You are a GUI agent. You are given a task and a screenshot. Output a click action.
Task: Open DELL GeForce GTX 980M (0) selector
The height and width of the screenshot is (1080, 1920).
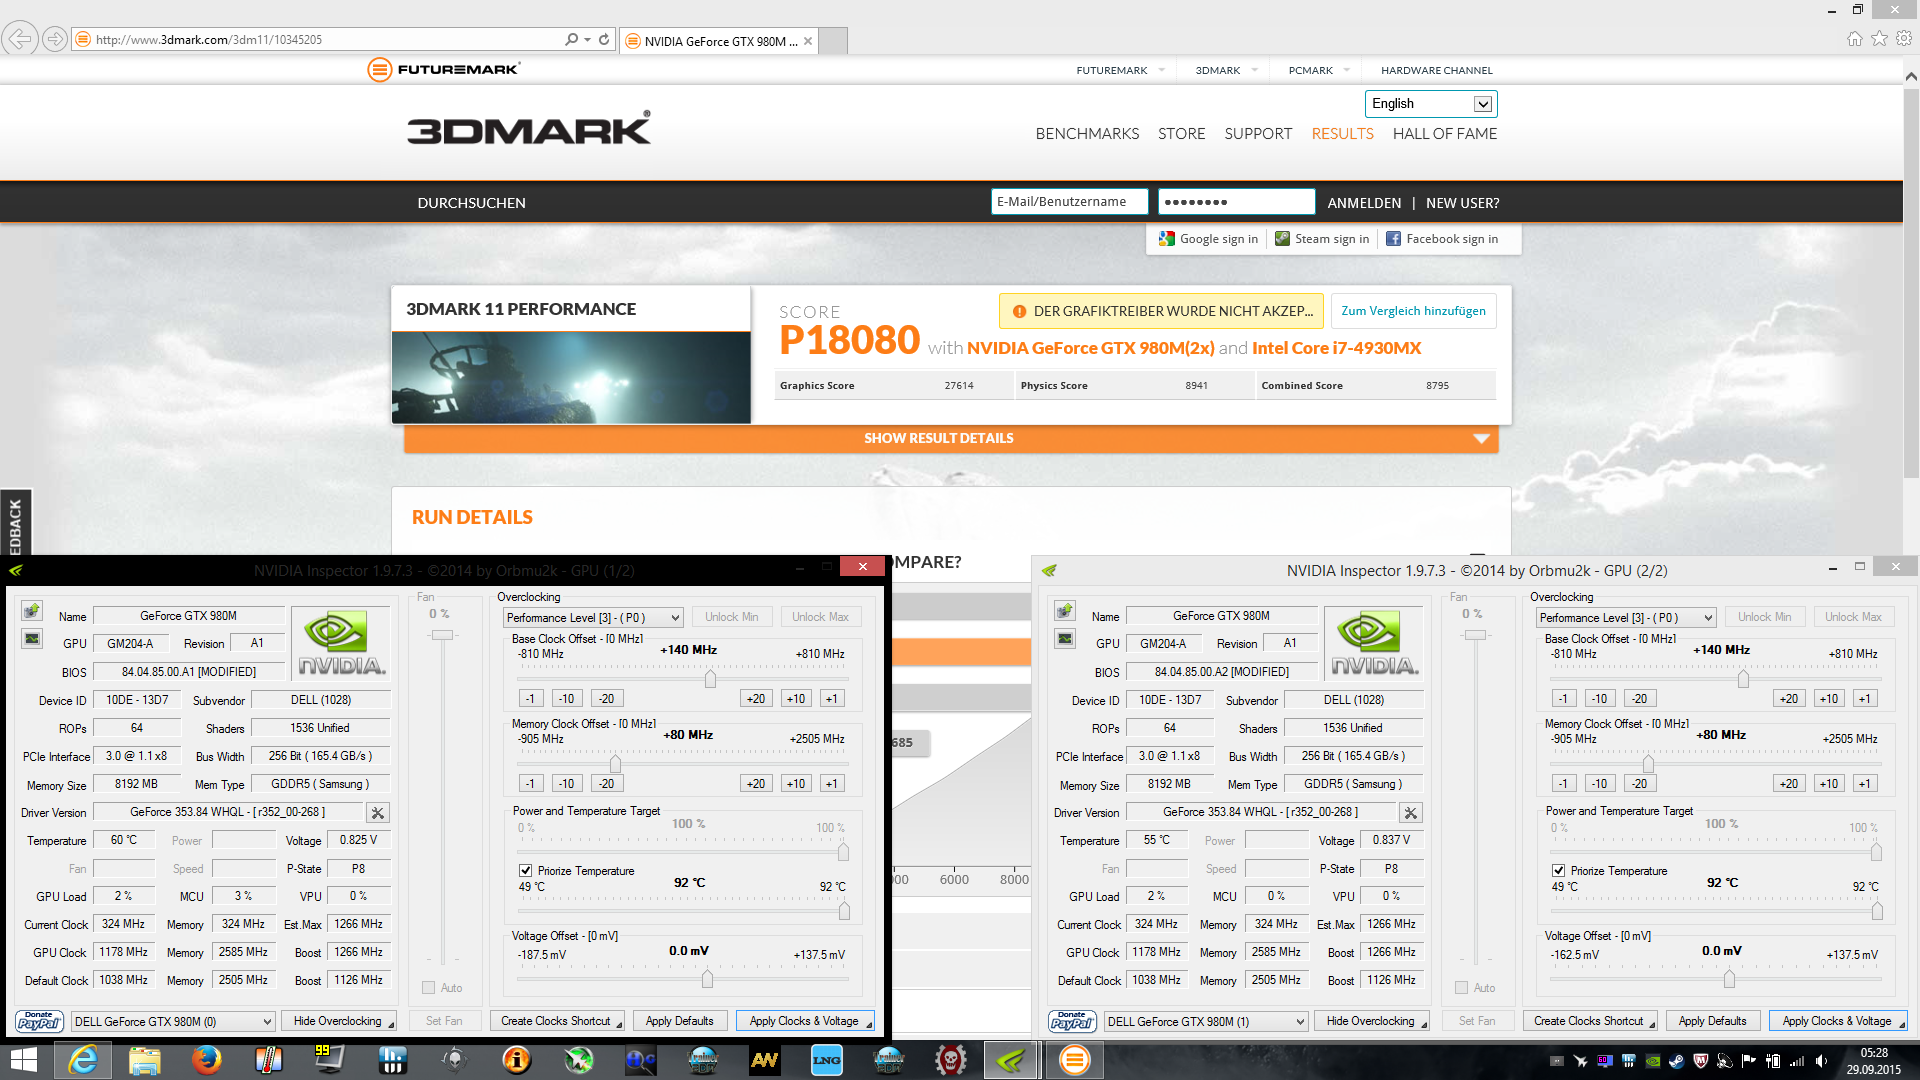coord(173,1021)
